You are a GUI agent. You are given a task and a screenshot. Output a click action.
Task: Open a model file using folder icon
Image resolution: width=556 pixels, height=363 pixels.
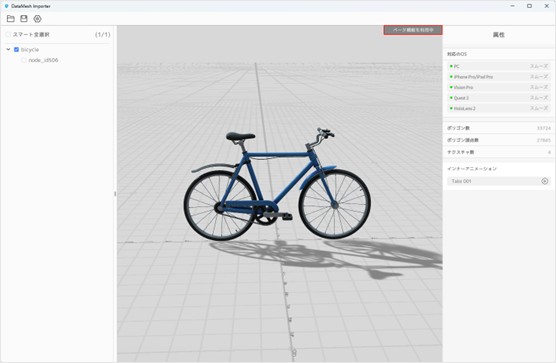11,18
